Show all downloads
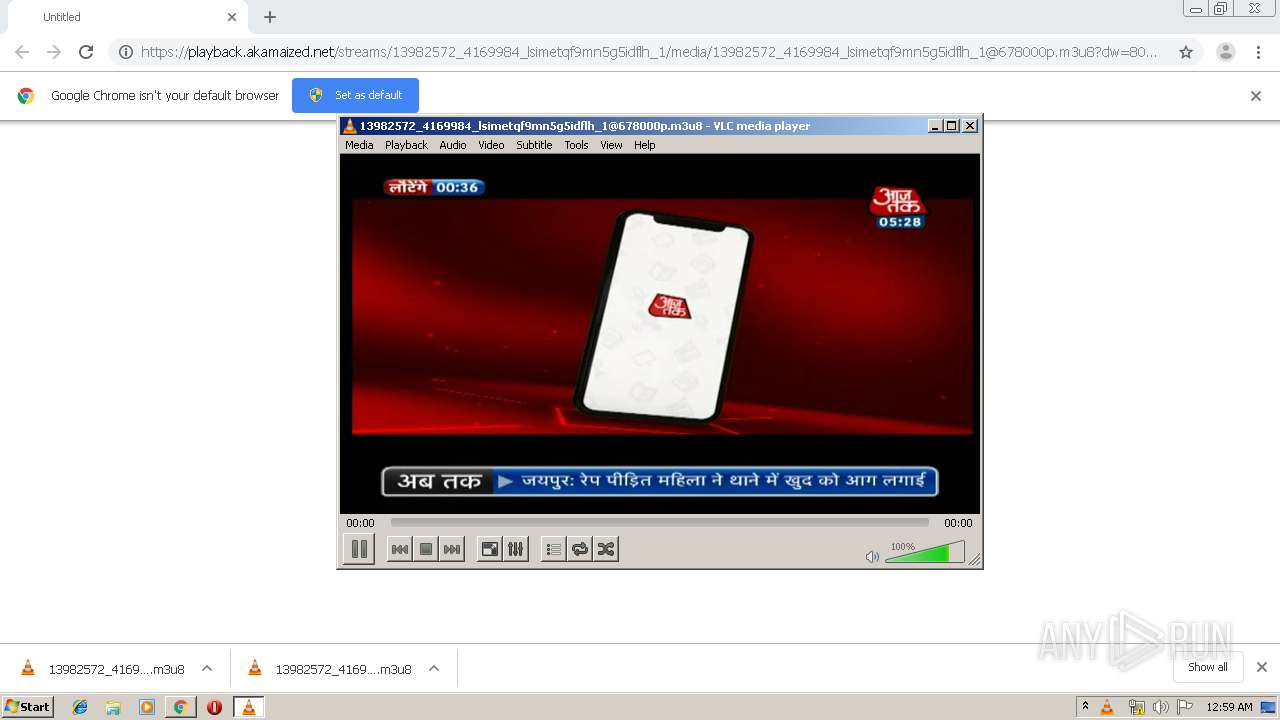 pyautogui.click(x=1208, y=667)
